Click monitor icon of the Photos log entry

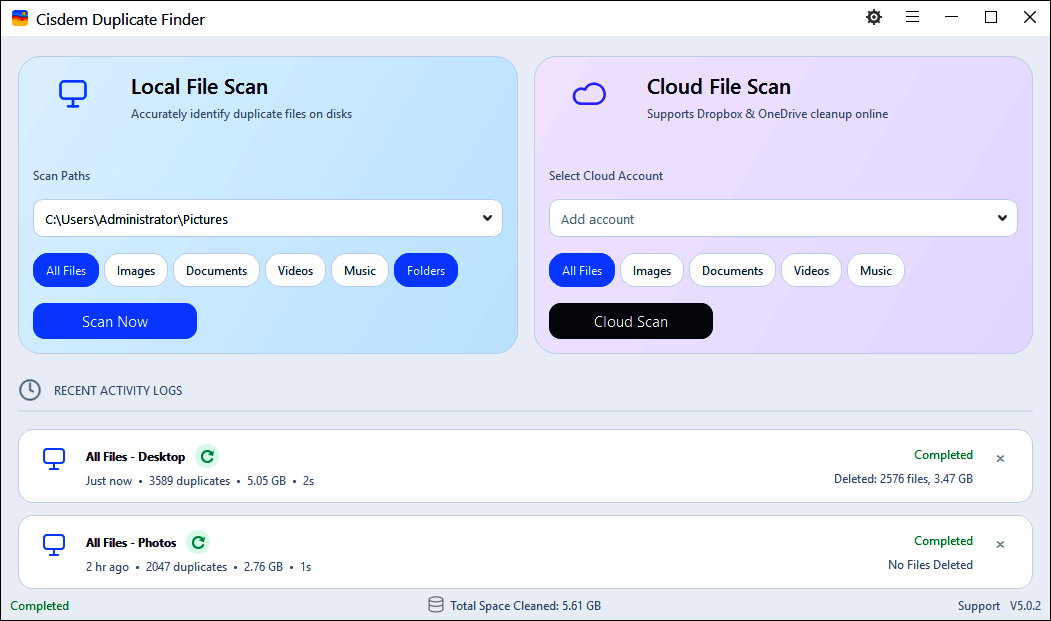coord(54,545)
